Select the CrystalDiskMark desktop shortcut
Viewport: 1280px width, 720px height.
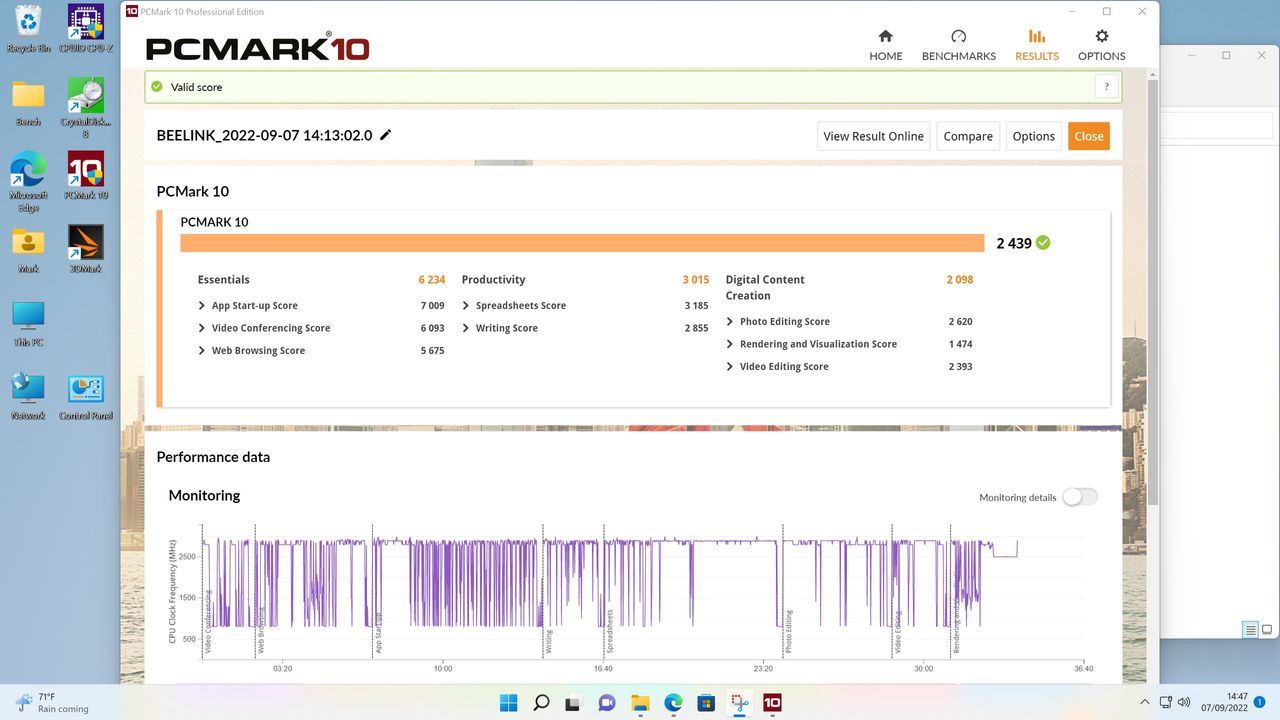point(86,108)
